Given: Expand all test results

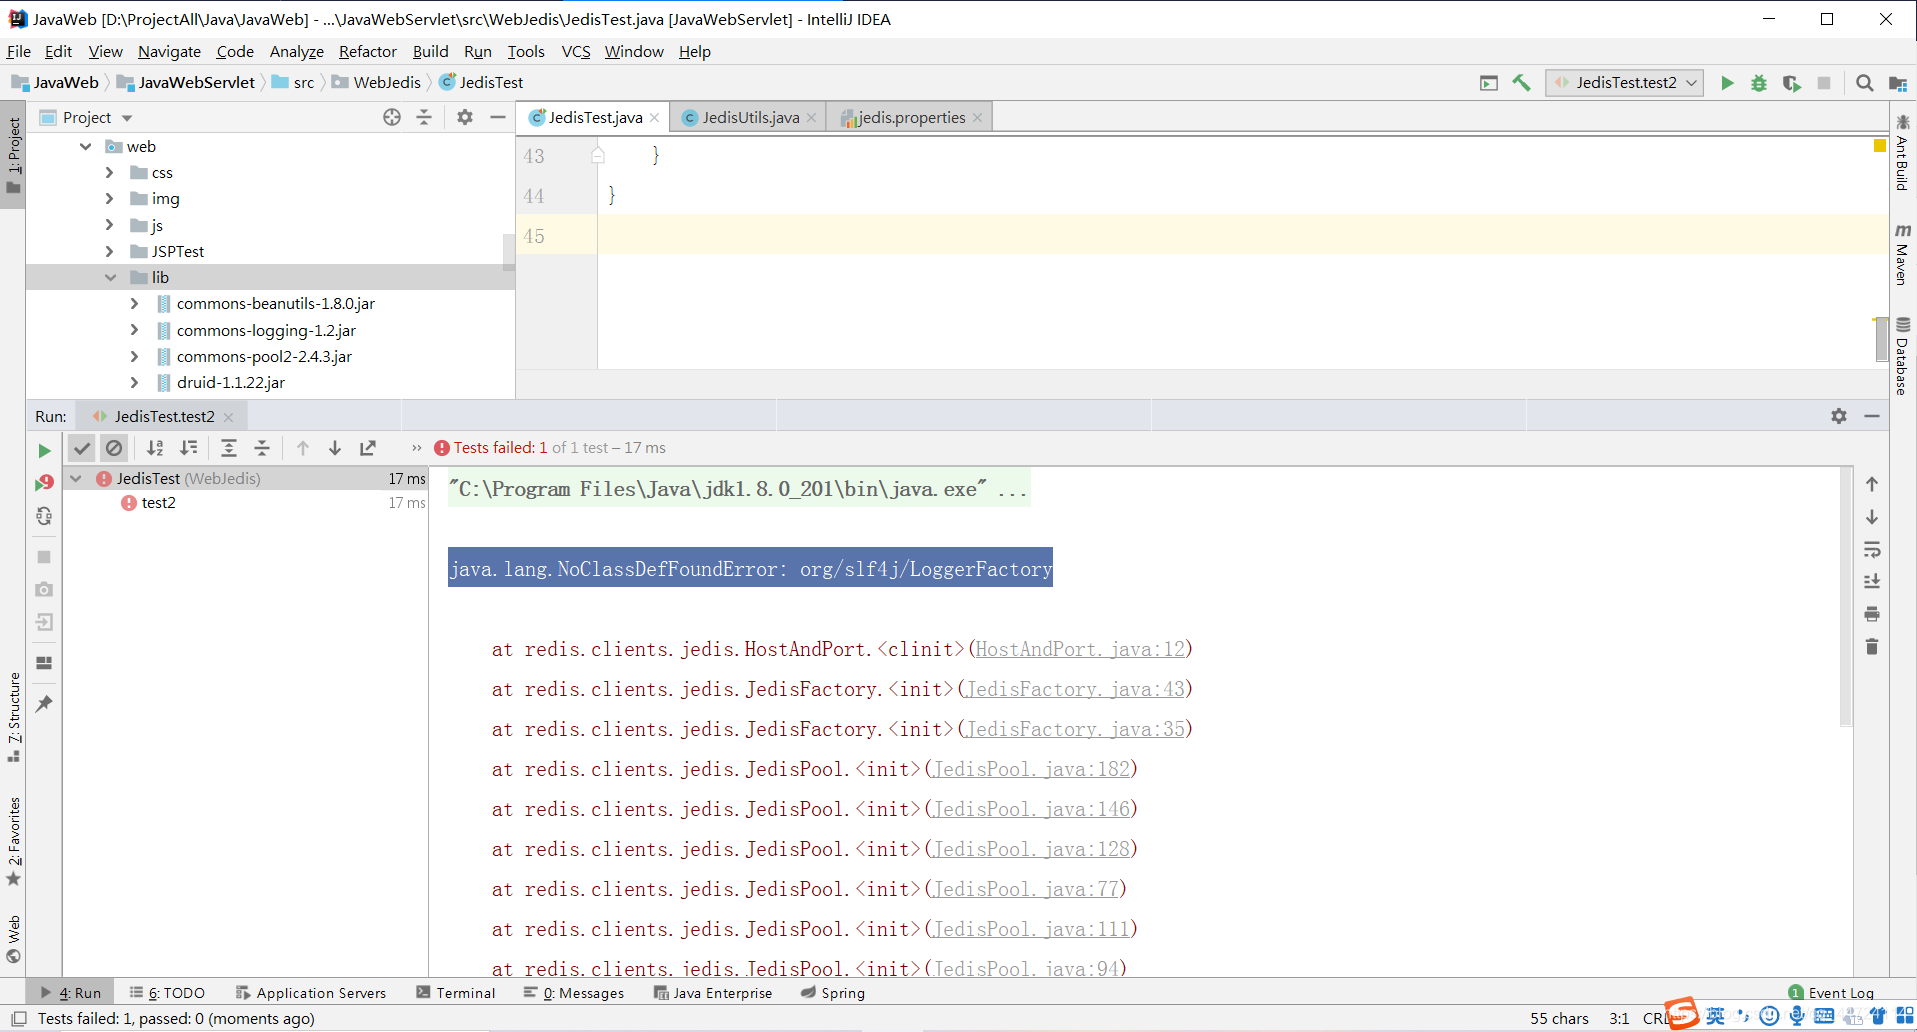Looking at the screenshot, I should 229,448.
